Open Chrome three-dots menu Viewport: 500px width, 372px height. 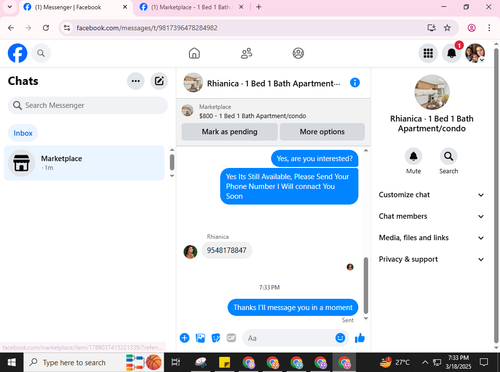coord(489,28)
